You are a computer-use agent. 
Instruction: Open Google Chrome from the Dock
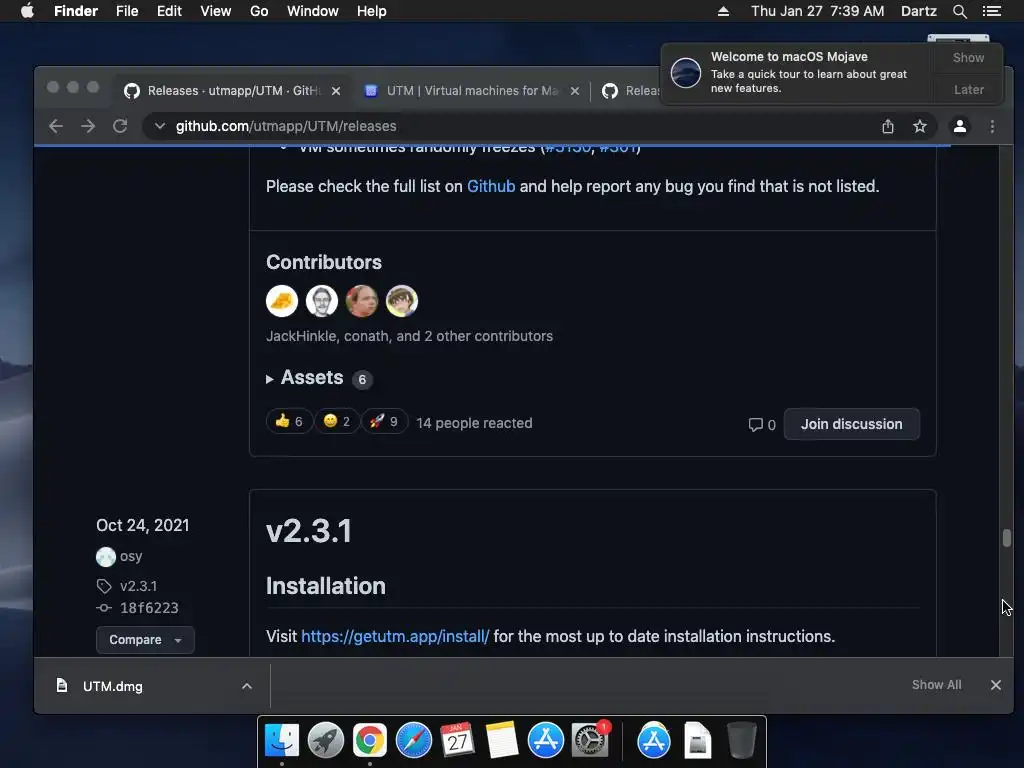(x=370, y=741)
